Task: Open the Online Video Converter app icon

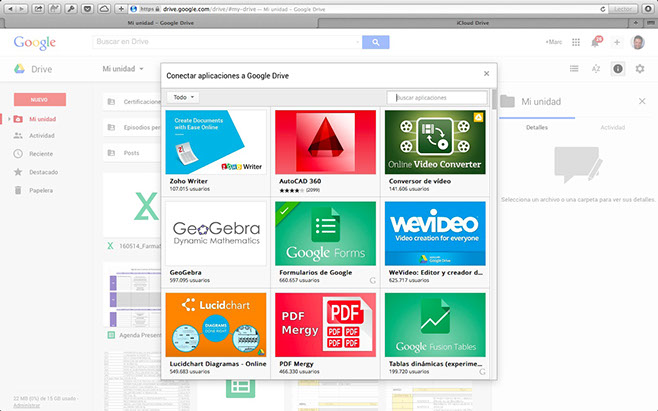Action: click(435, 142)
